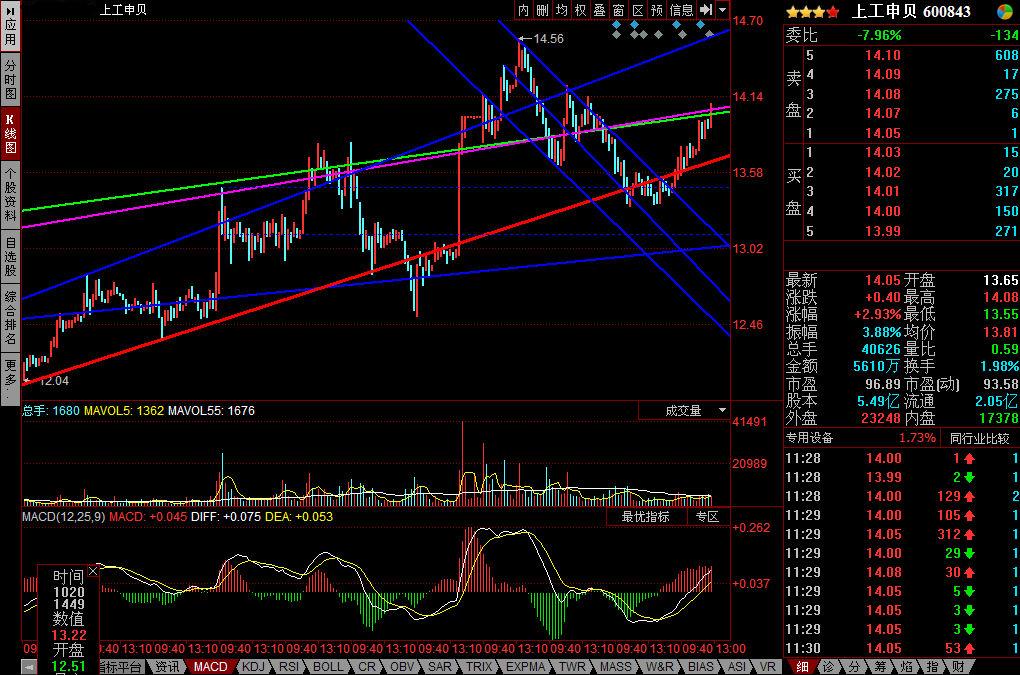1020x675 pixels.
Task: Switch to the RSI indicator tab
Action: pos(288,667)
